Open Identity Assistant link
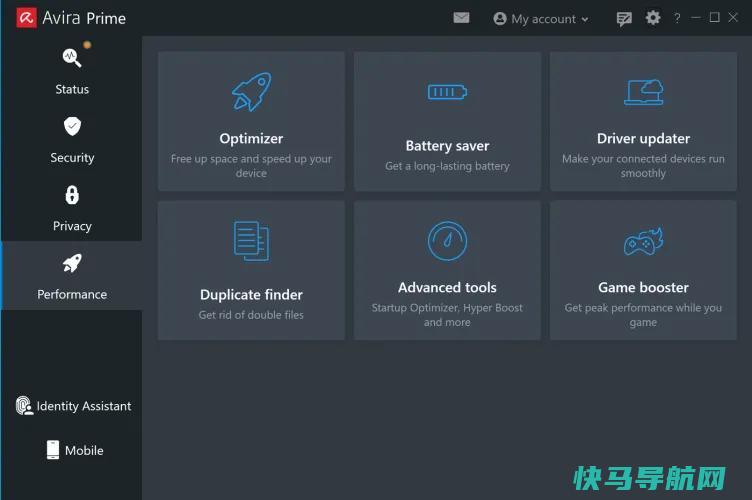The width and height of the screenshot is (752, 500). click(84, 406)
